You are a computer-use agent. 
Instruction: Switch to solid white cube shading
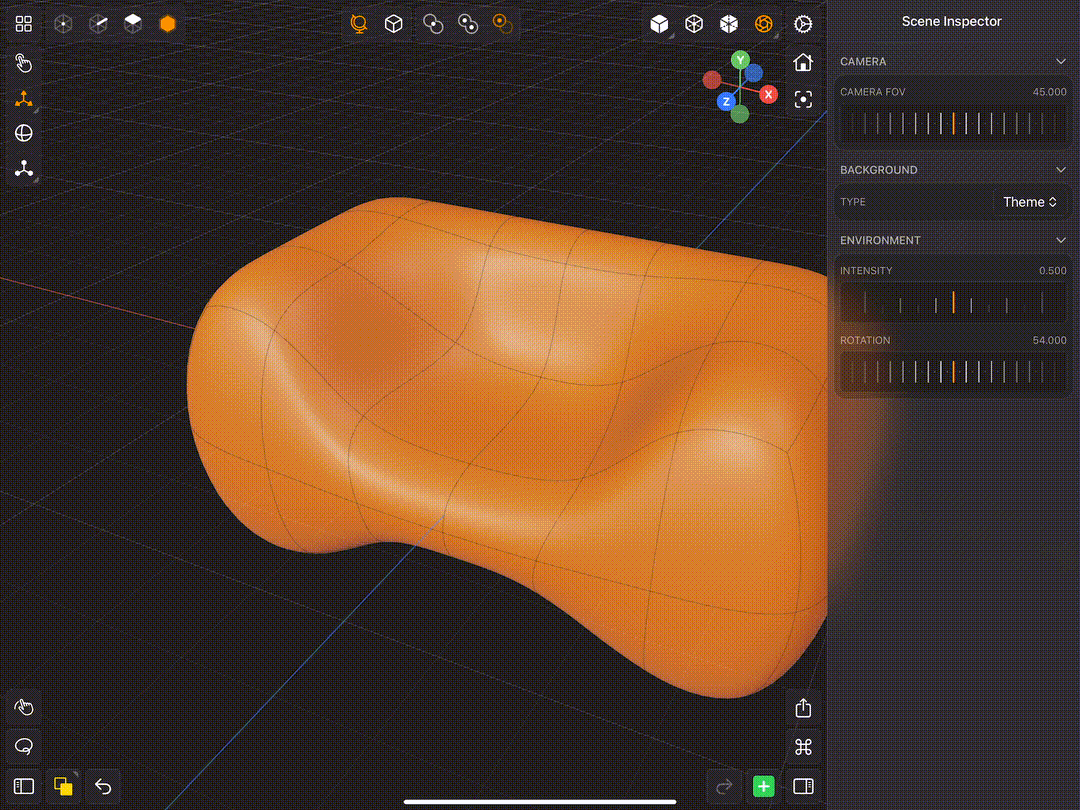(659, 24)
